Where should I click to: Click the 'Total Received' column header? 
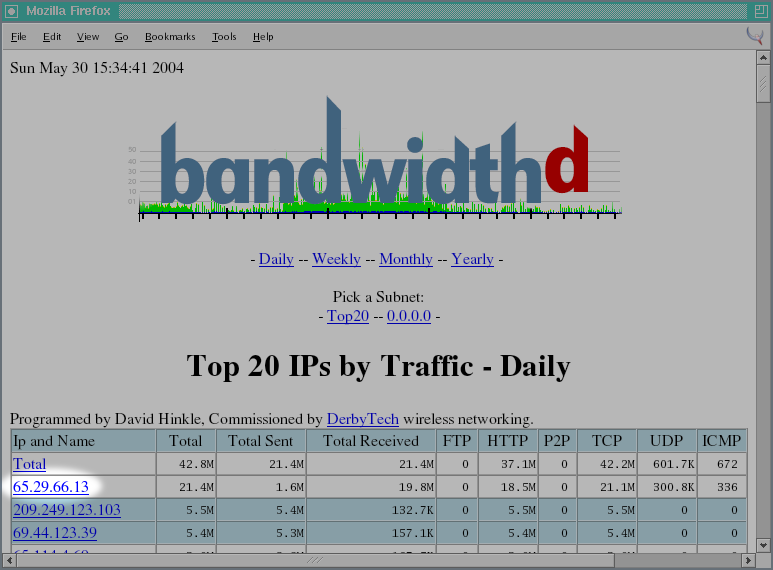pyautogui.click(x=371, y=441)
